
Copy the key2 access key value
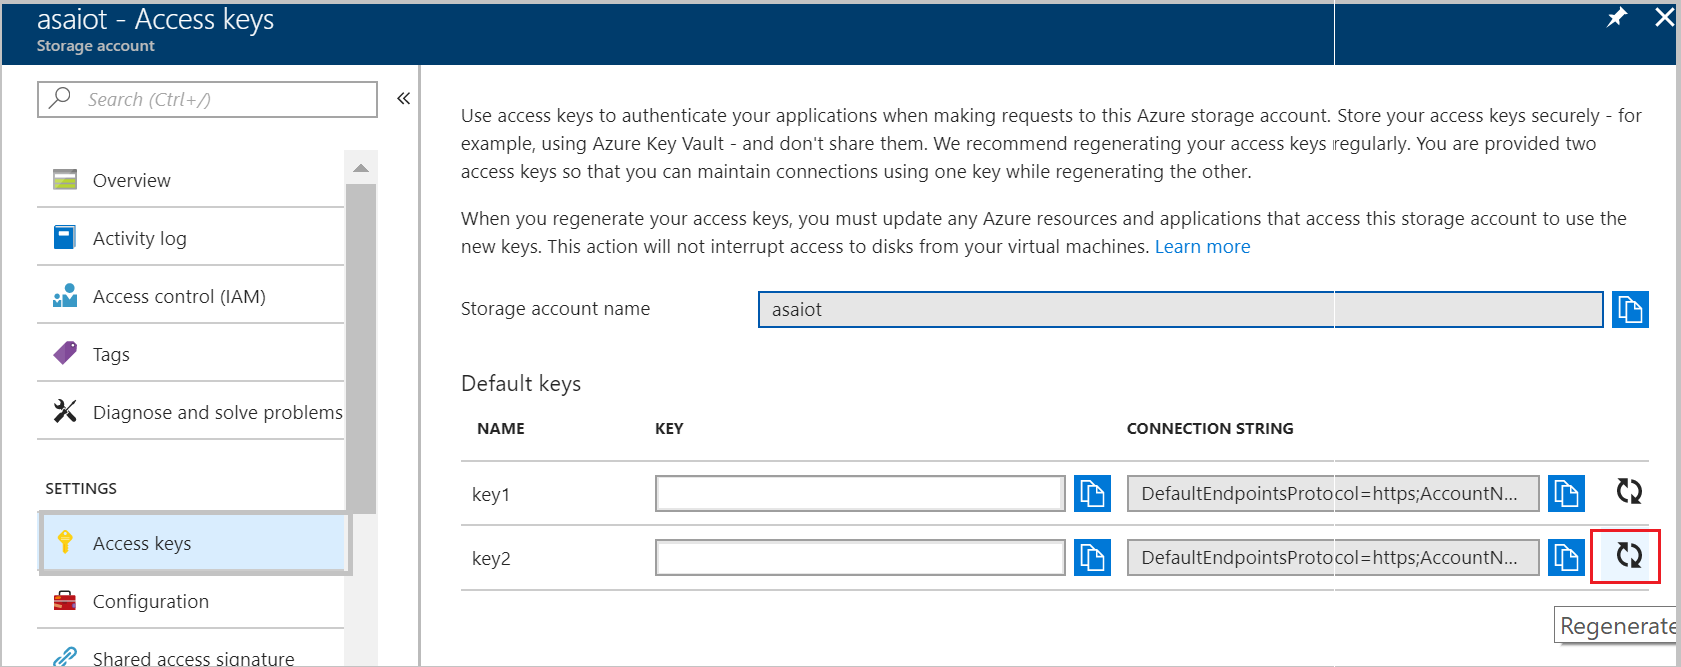[x=1092, y=558]
